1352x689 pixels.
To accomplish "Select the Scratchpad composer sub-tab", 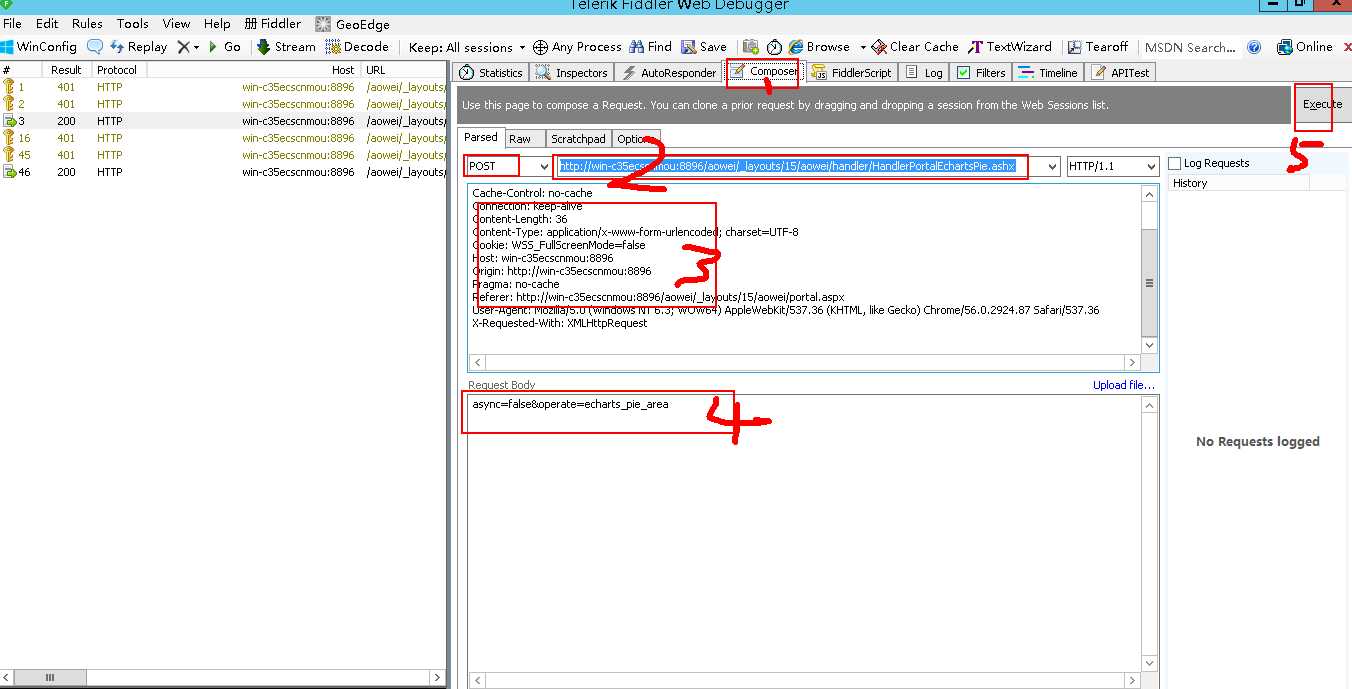I will pos(578,139).
